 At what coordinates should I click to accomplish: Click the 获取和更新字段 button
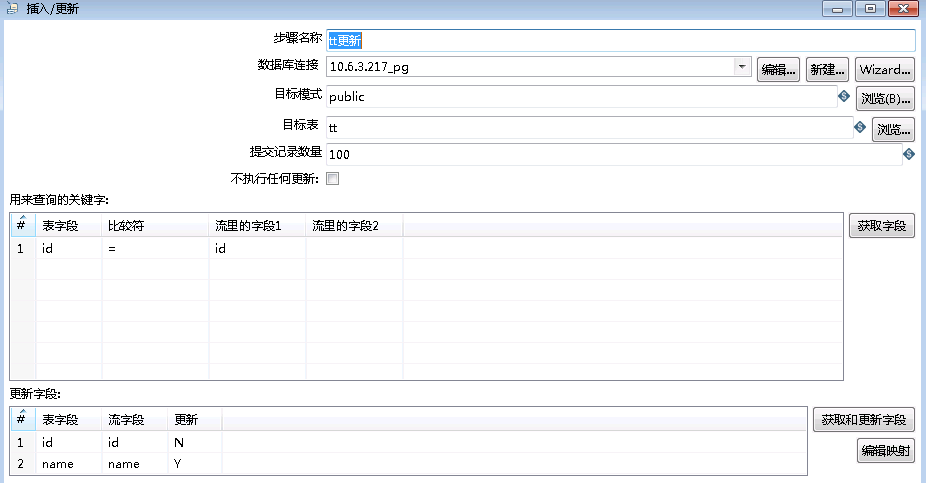(x=864, y=420)
